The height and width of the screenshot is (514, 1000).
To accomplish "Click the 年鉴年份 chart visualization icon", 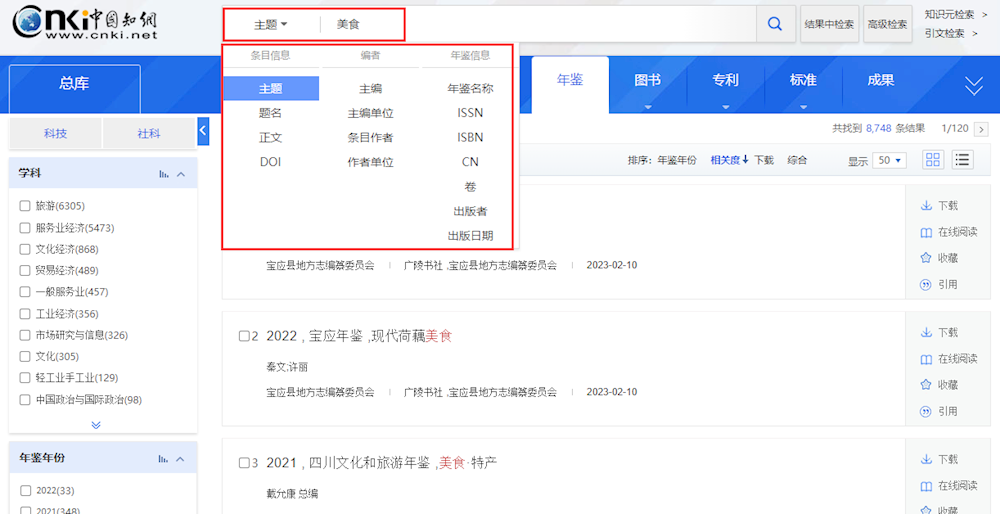I will (x=164, y=459).
